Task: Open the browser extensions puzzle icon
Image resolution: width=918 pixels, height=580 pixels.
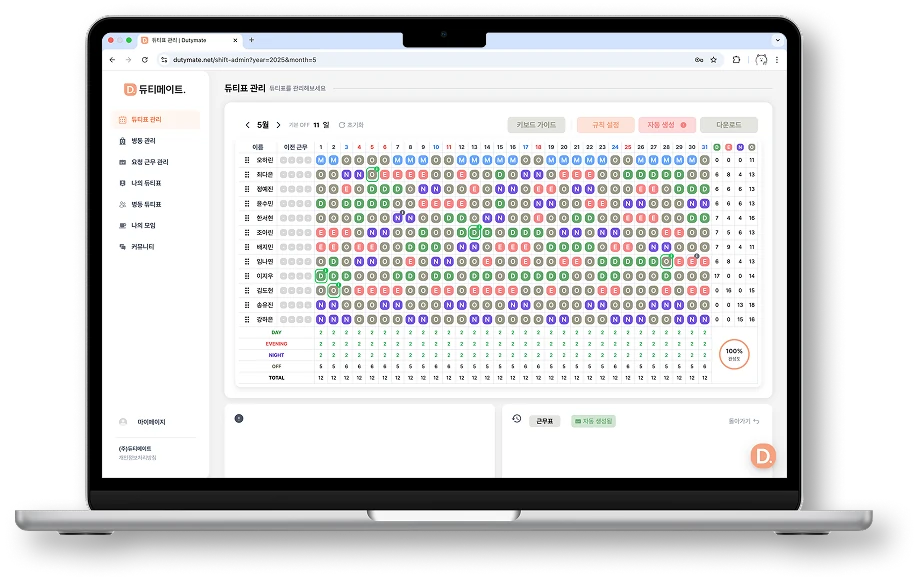Action: coord(737,60)
